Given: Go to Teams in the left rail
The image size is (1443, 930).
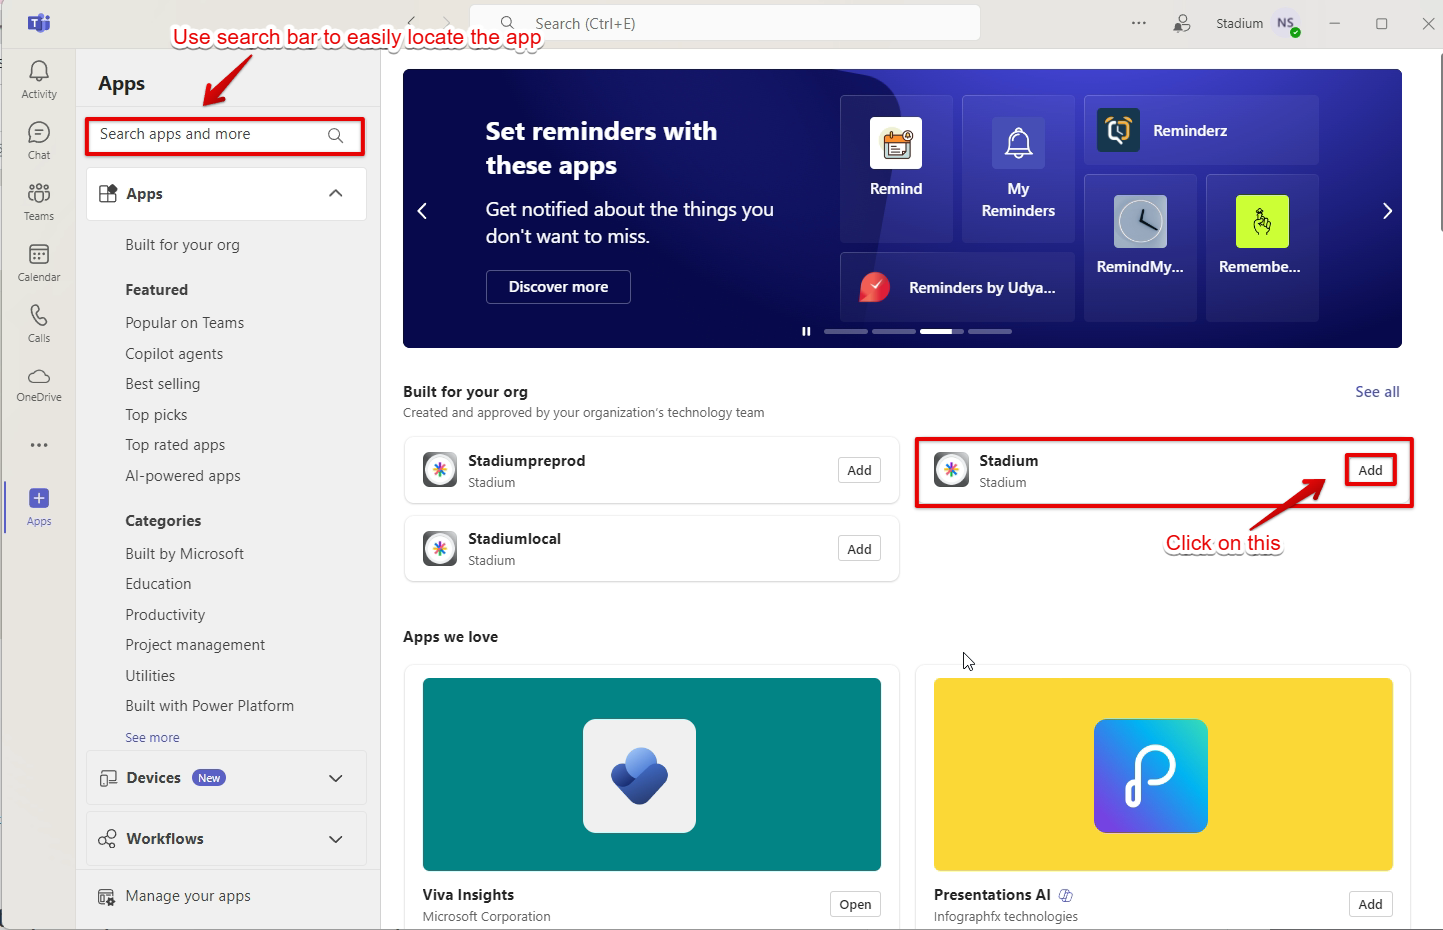Looking at the screenshot, I should point(39,201).
